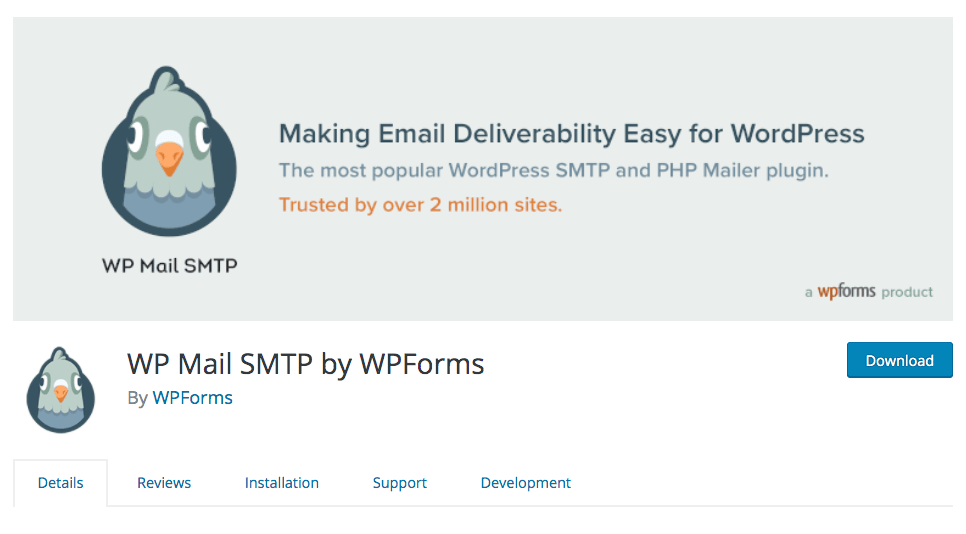Click the 'most popular WordPress SMTP' subtitle
Viewport: 966px width, 534px height.
pos(553,170)
